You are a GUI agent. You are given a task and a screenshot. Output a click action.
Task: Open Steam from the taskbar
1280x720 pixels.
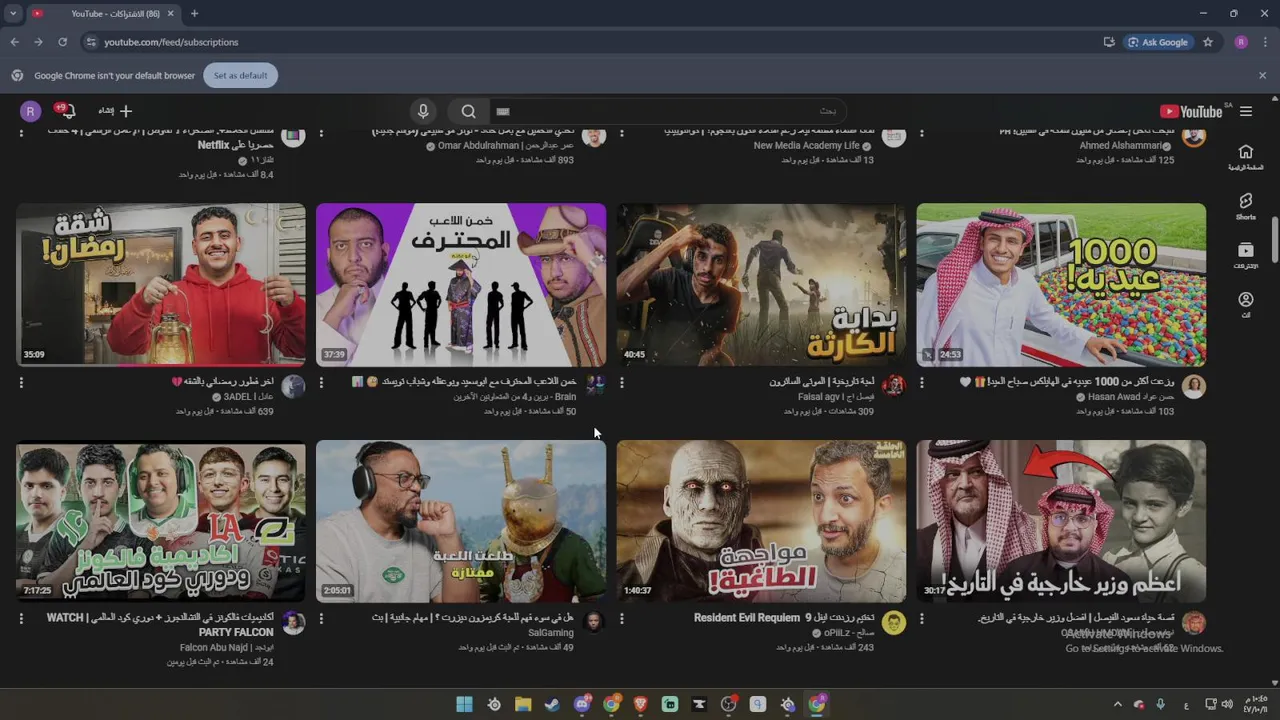pyautogui.click(x=552, y=704)
